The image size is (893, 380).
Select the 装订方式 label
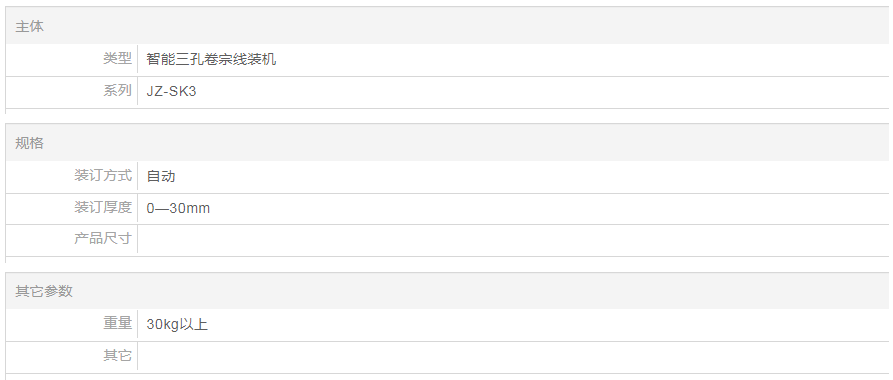tap(103, 175)
